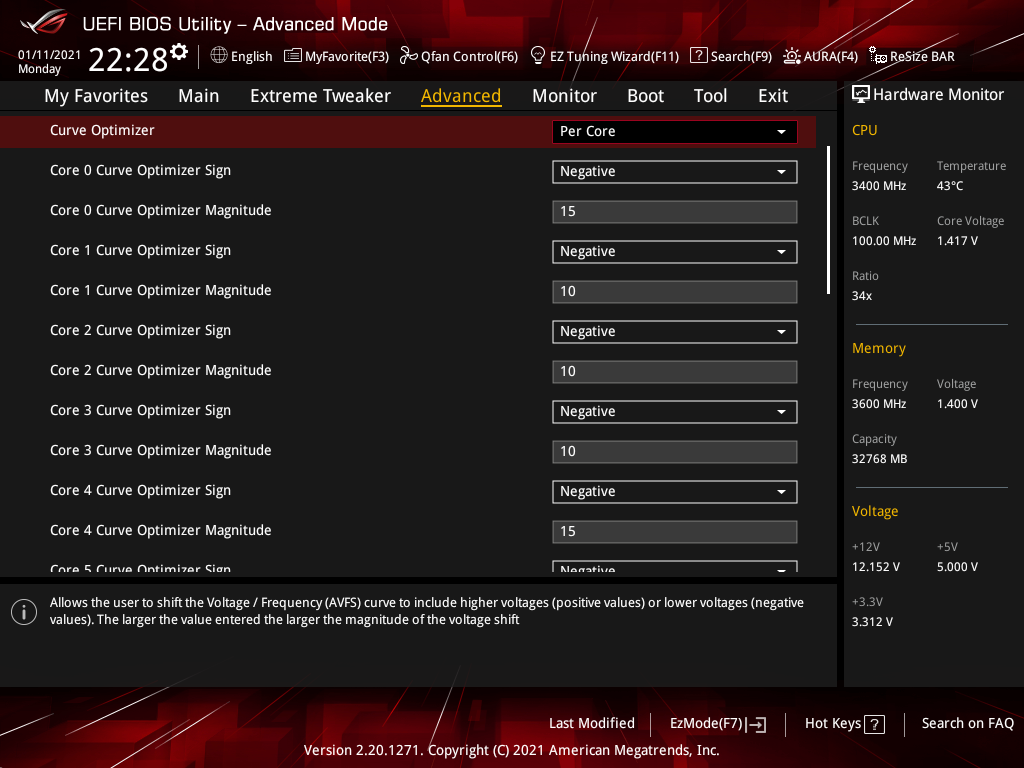Click Core 0 Curve Optimizer Magnitude field
Screen dimensions: 1024x768
pos(675,212)
